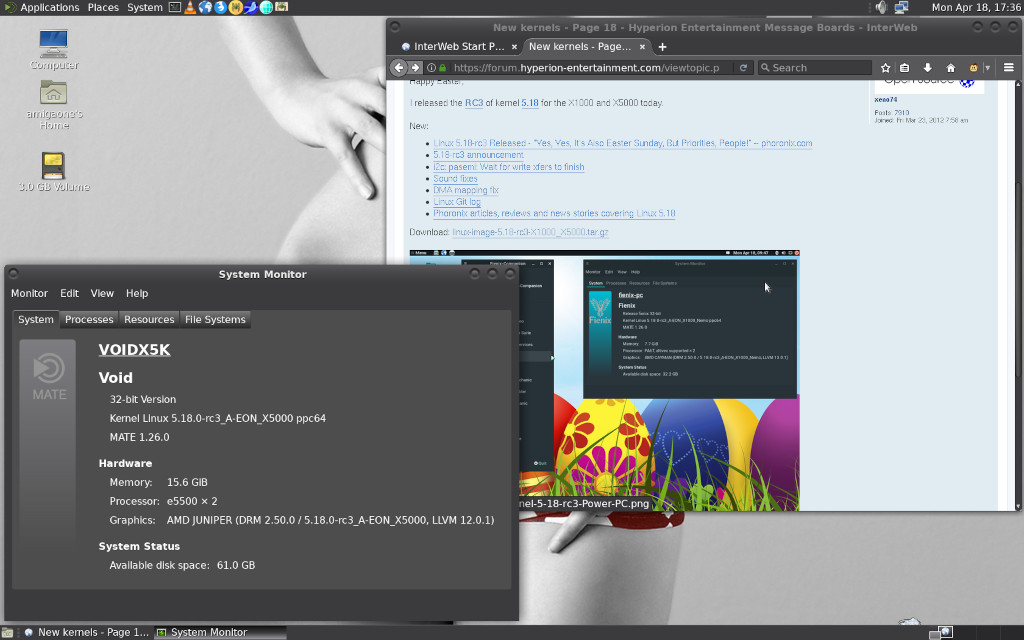Open DMA mapping fix link
This screenshot has width=1024, height=640.
pyautogui.click(x=466, y=190)
